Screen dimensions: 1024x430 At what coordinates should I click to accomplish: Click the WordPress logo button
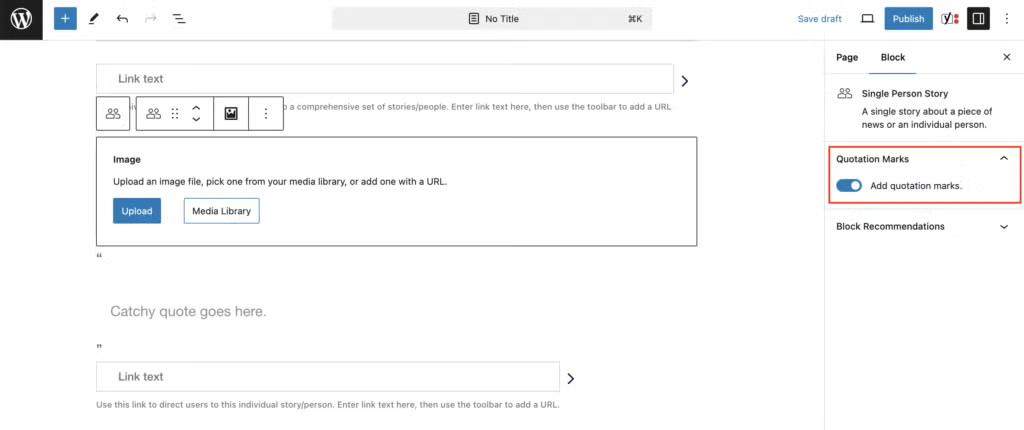coord(21,19)
